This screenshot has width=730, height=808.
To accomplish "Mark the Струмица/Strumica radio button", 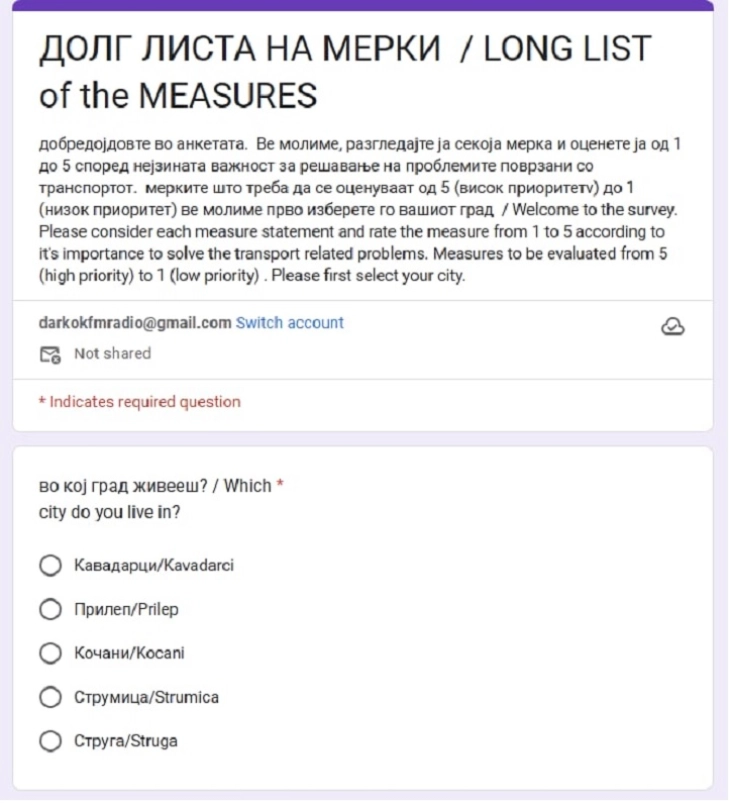I will click(50, 697).
